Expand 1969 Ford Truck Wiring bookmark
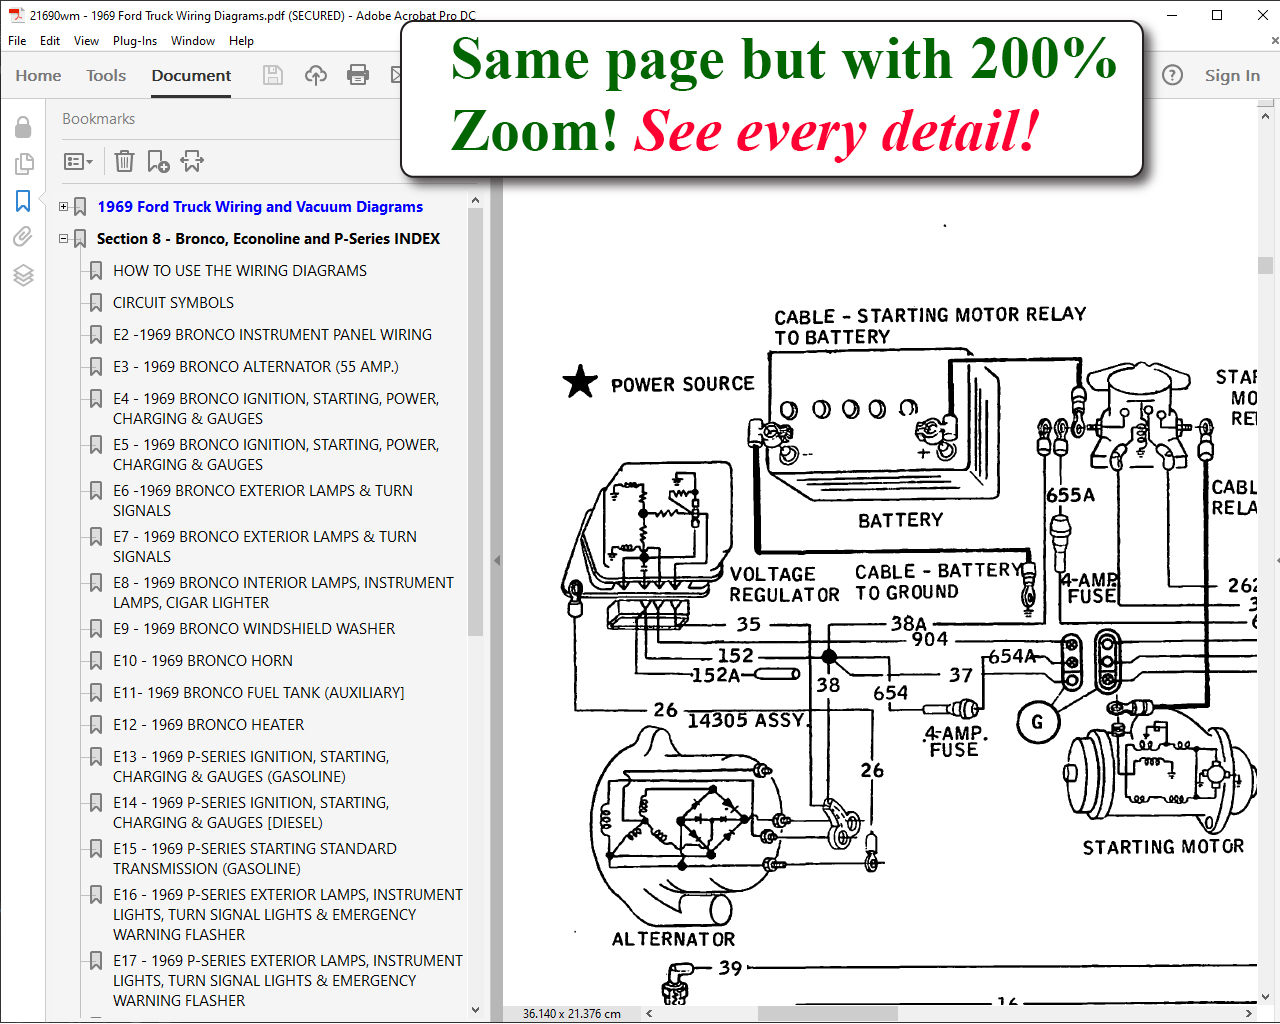 click(64, 207)
